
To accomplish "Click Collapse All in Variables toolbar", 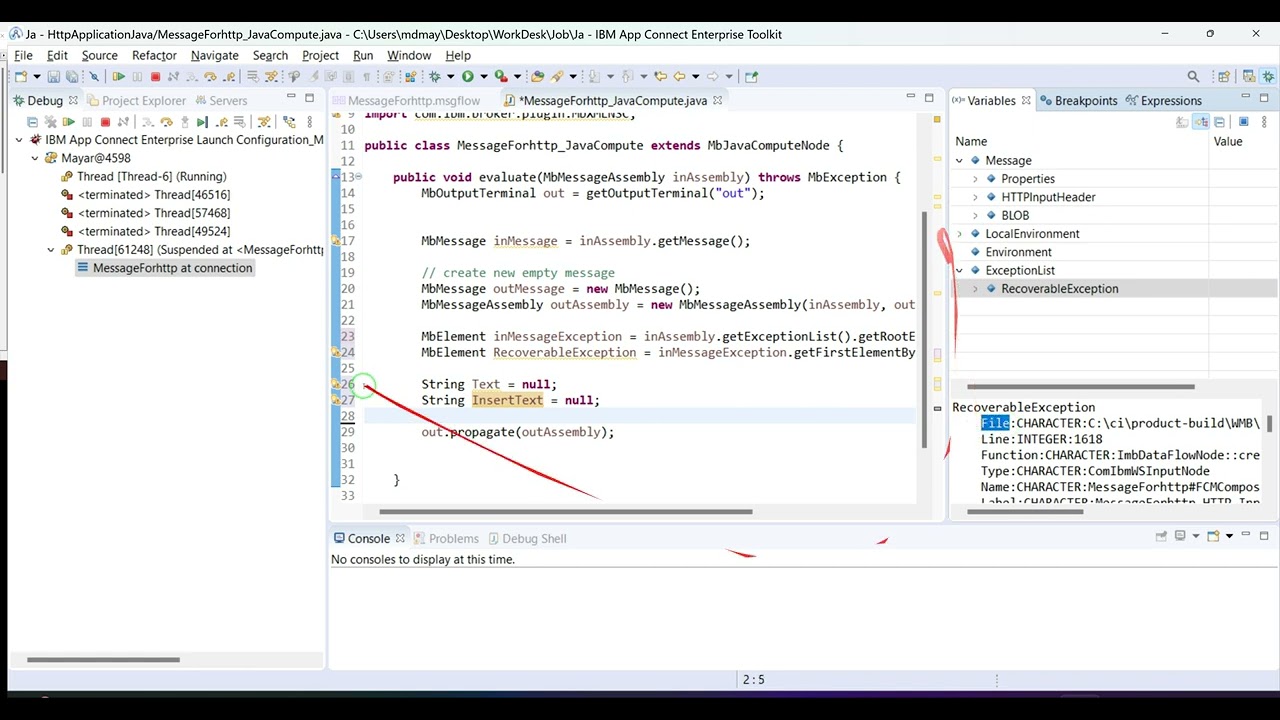I will click(1219, 122).
